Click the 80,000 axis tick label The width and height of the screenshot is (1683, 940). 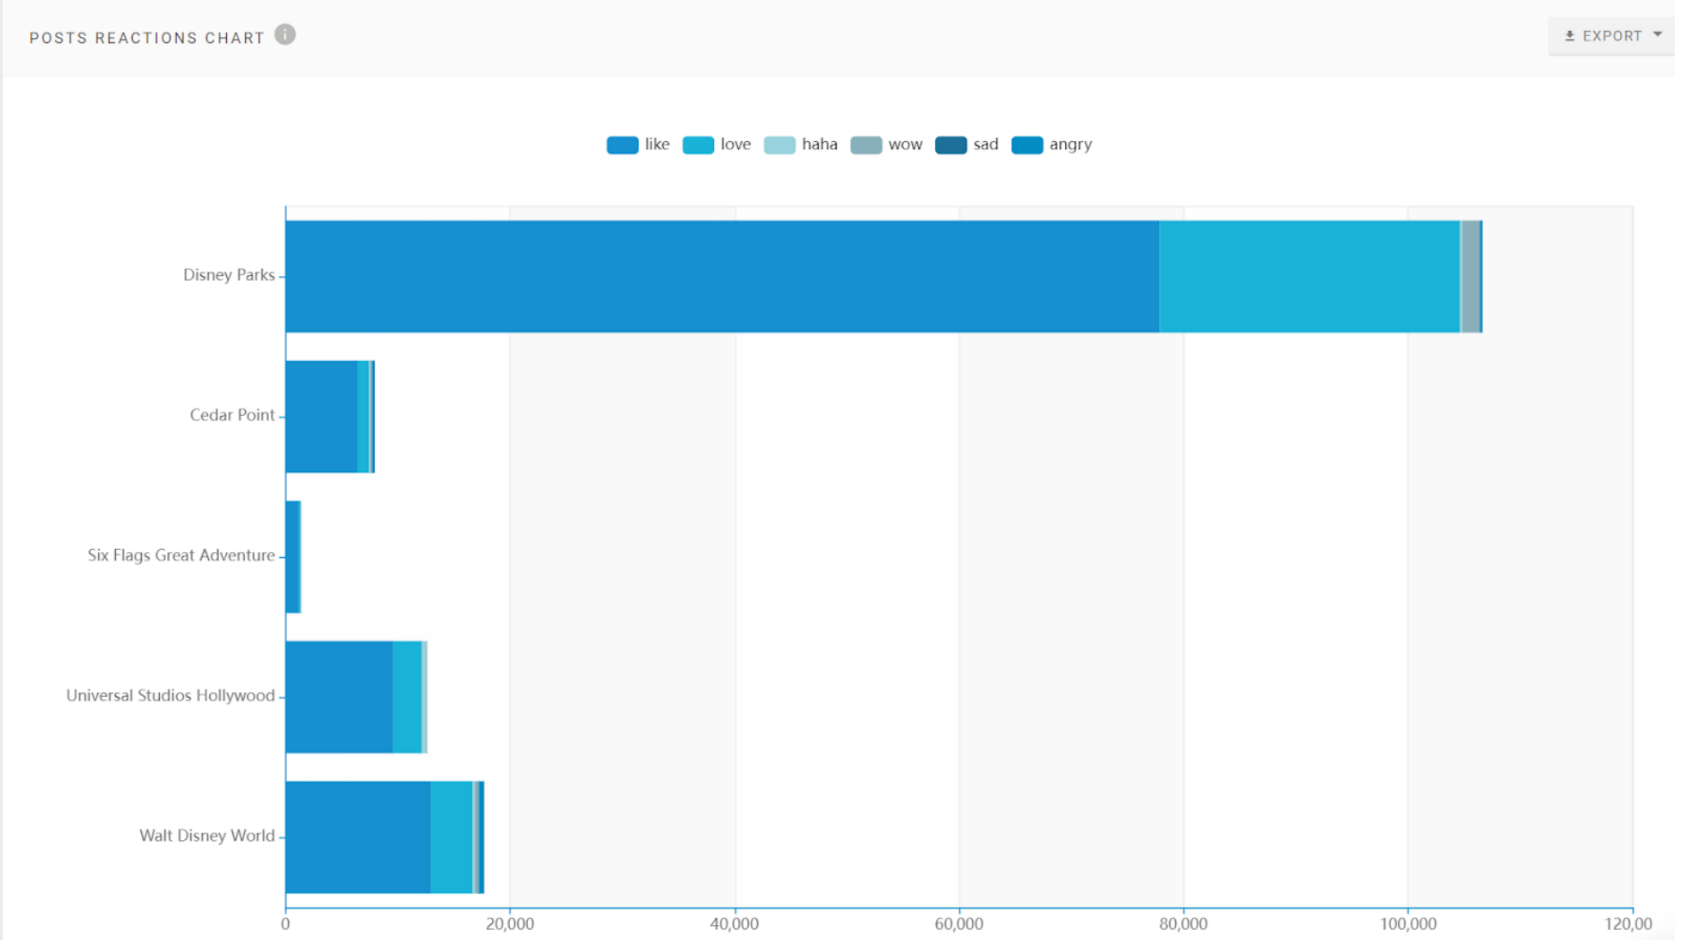coord(1183,924)
